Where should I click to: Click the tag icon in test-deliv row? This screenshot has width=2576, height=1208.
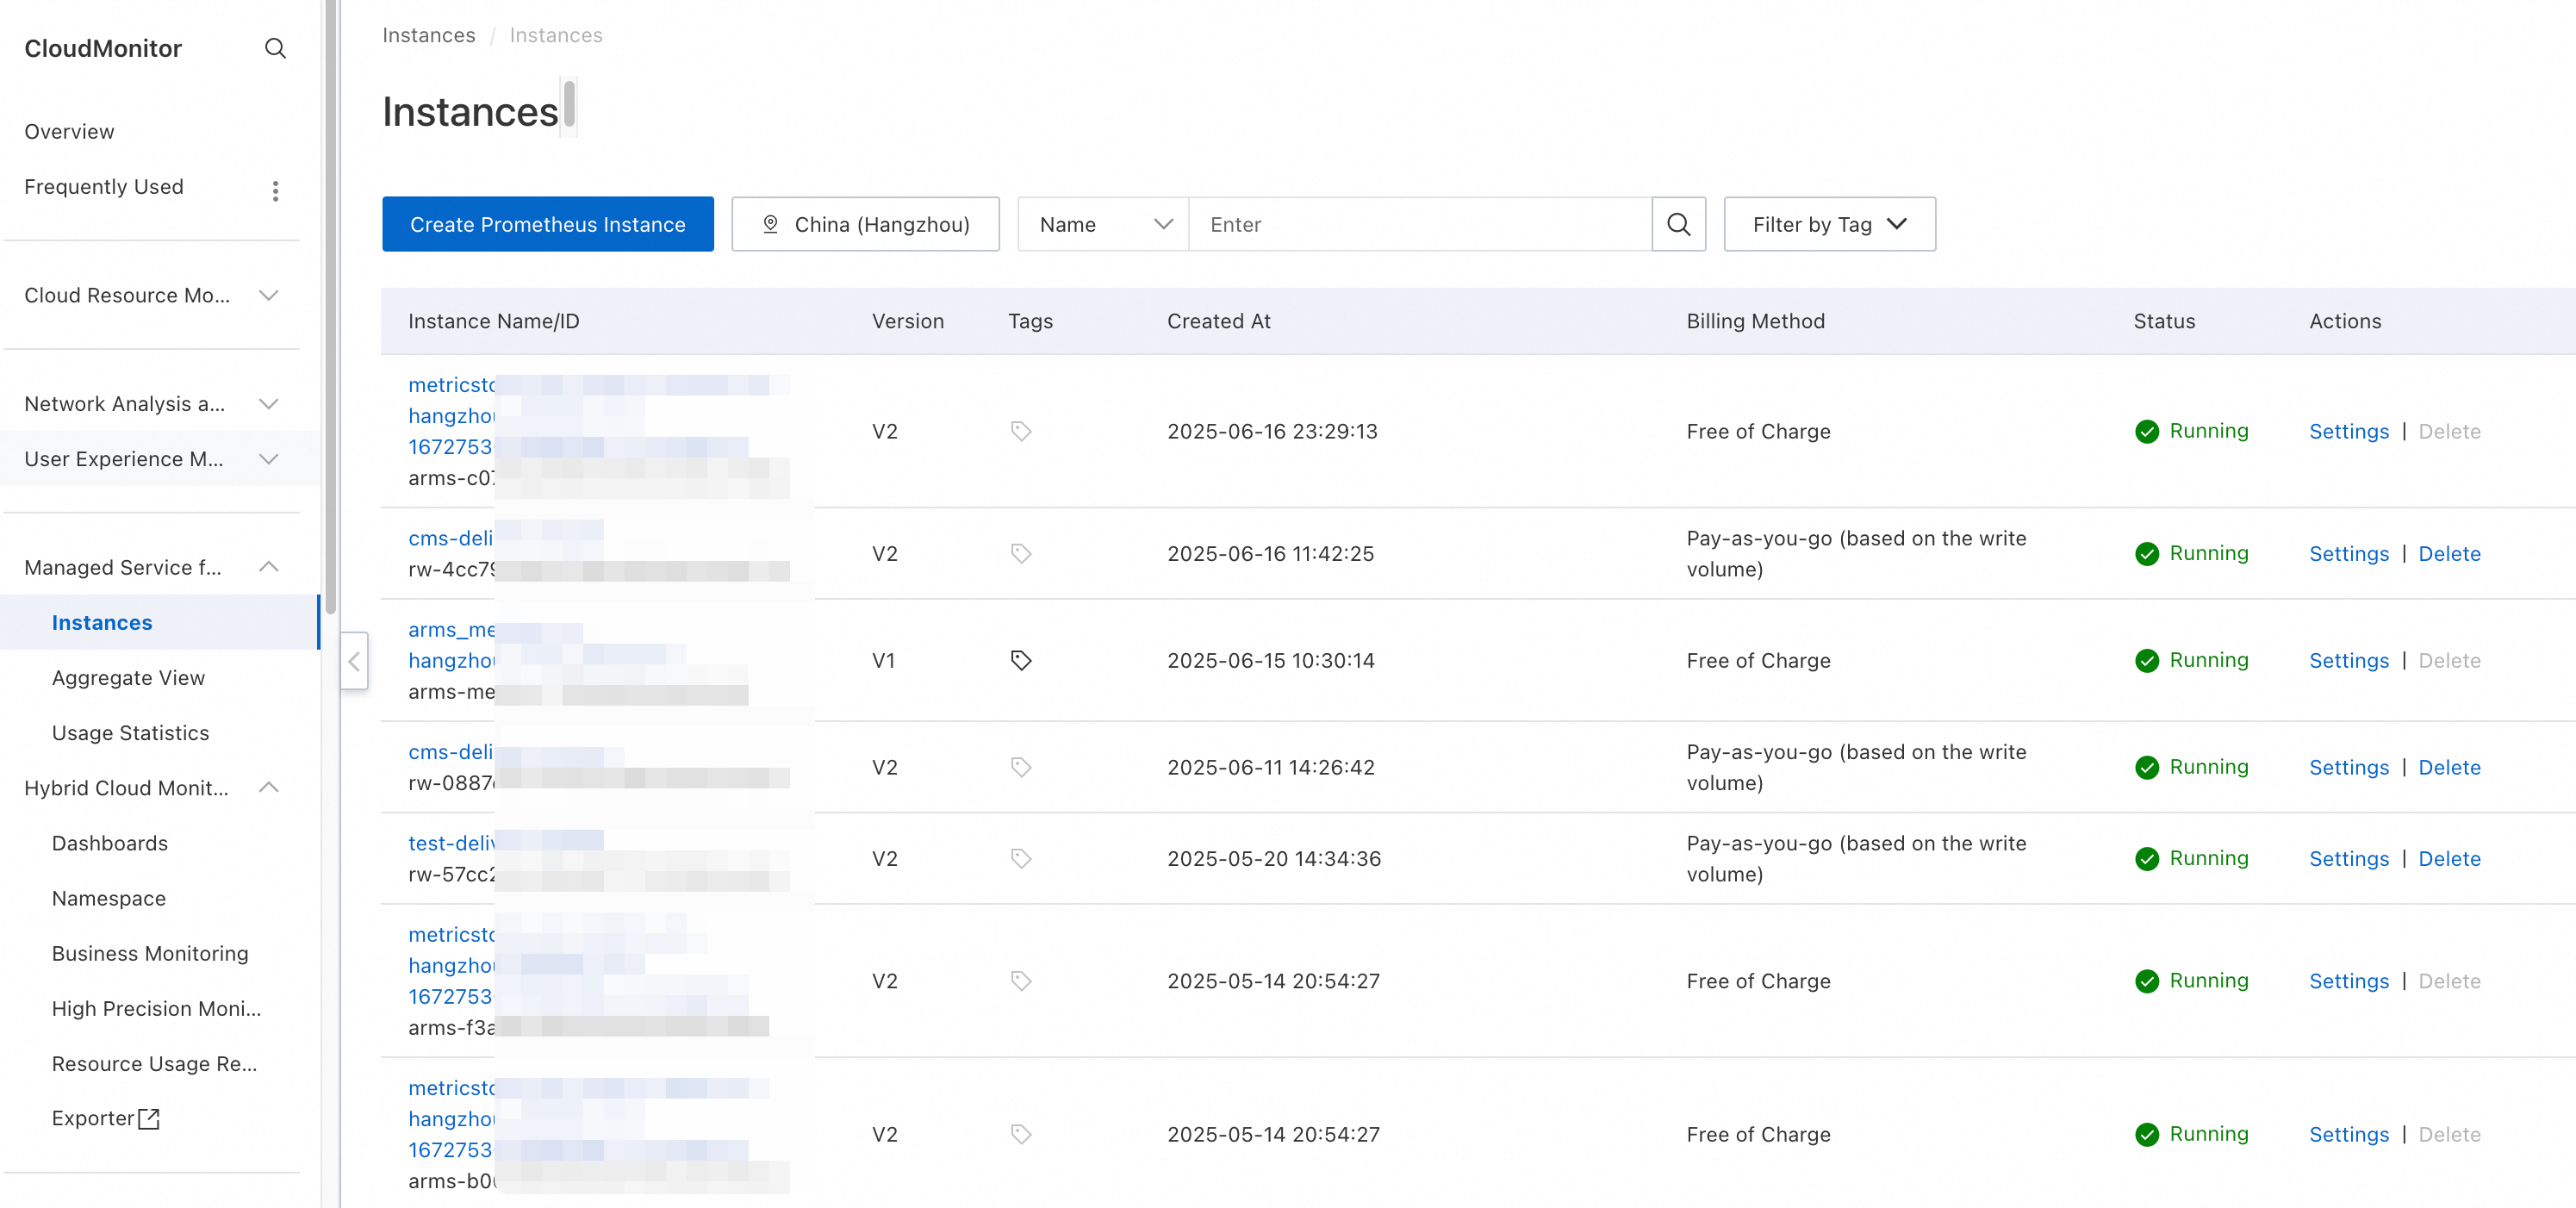1020,858
